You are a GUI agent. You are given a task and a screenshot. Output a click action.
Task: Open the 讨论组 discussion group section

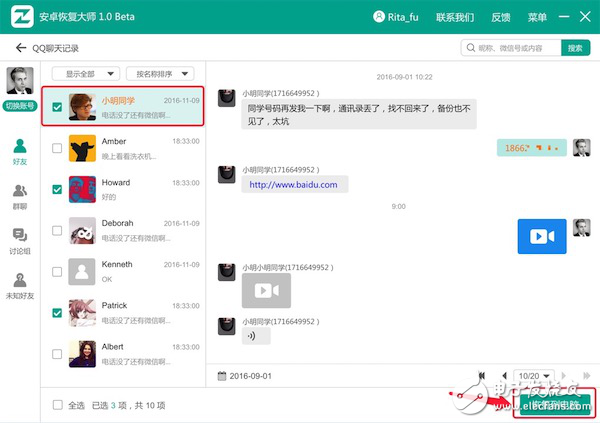[x=20, y=239]
